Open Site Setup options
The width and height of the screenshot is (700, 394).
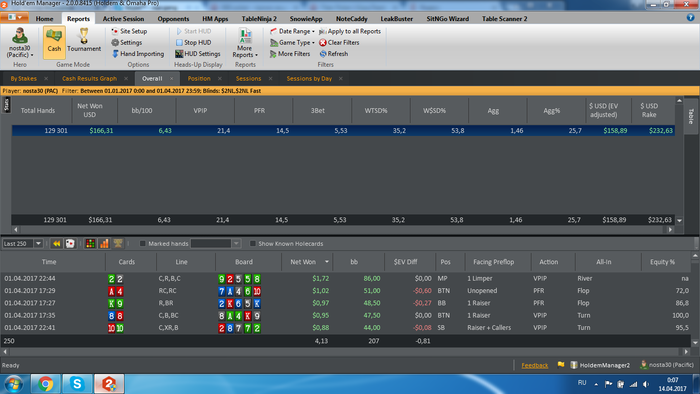click(x=129, y=31)
